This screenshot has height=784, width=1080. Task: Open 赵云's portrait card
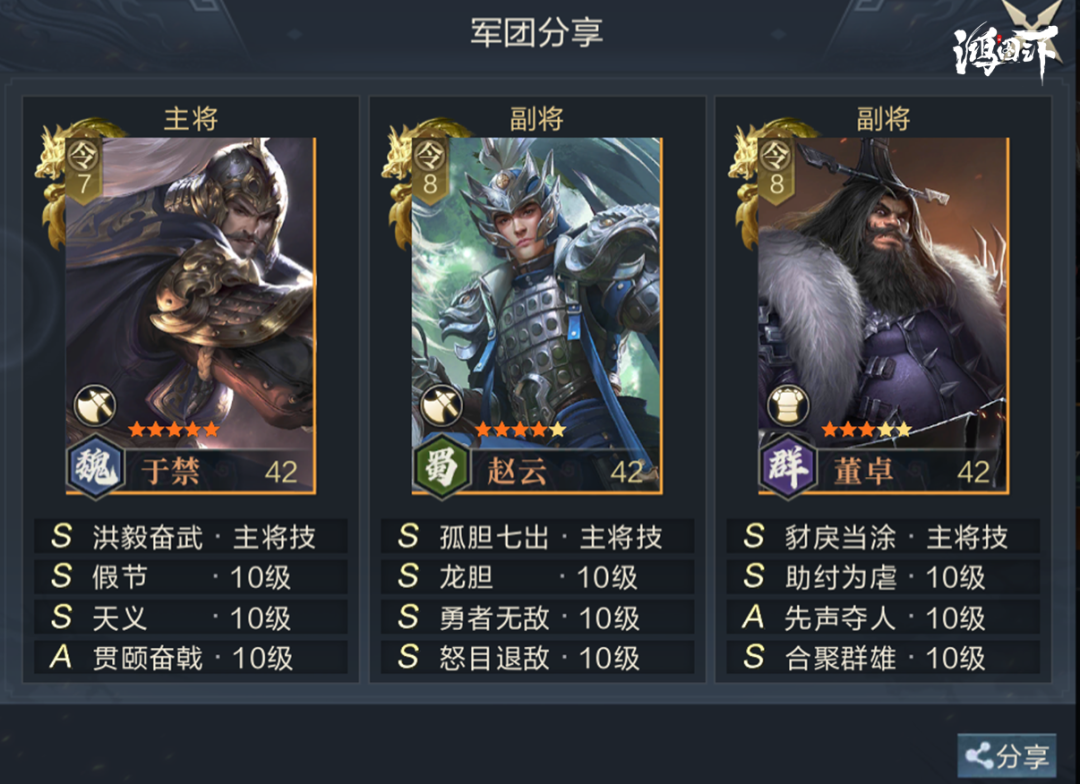click(x=537, y=316)
